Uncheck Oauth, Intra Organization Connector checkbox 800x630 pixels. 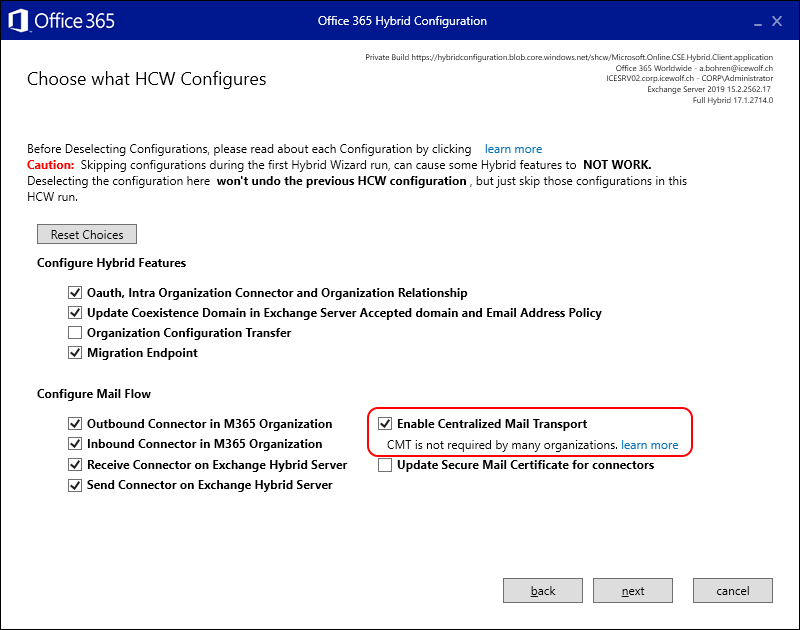[75, 293]
